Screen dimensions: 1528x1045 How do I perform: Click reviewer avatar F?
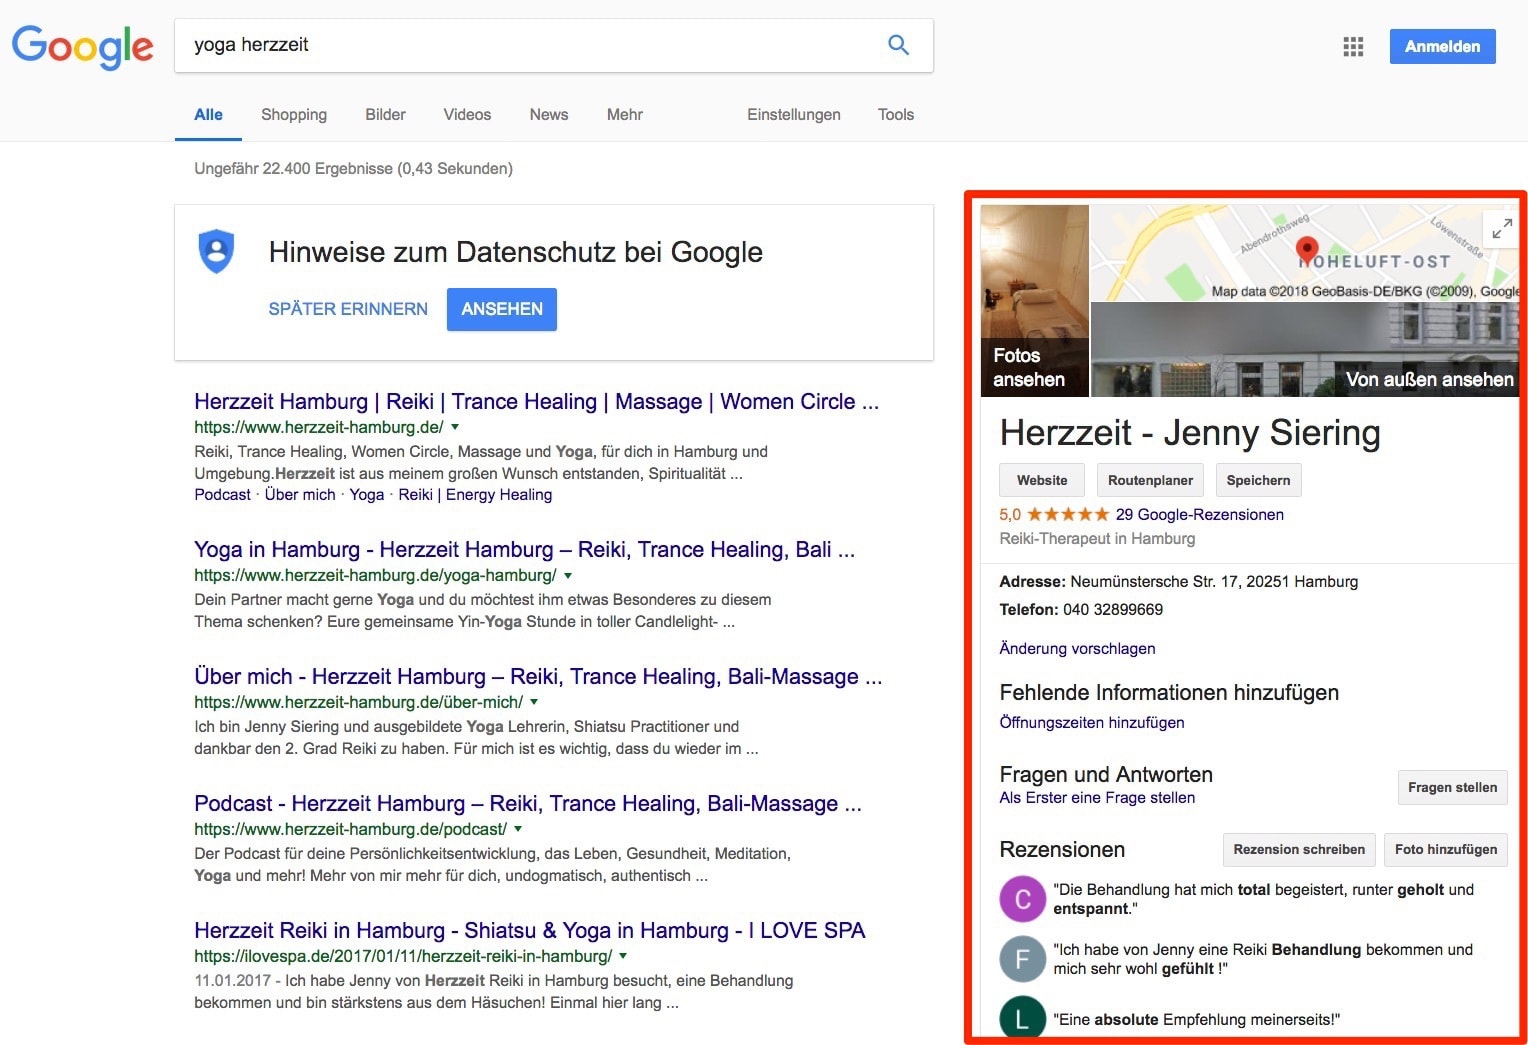pos(1022,959)
